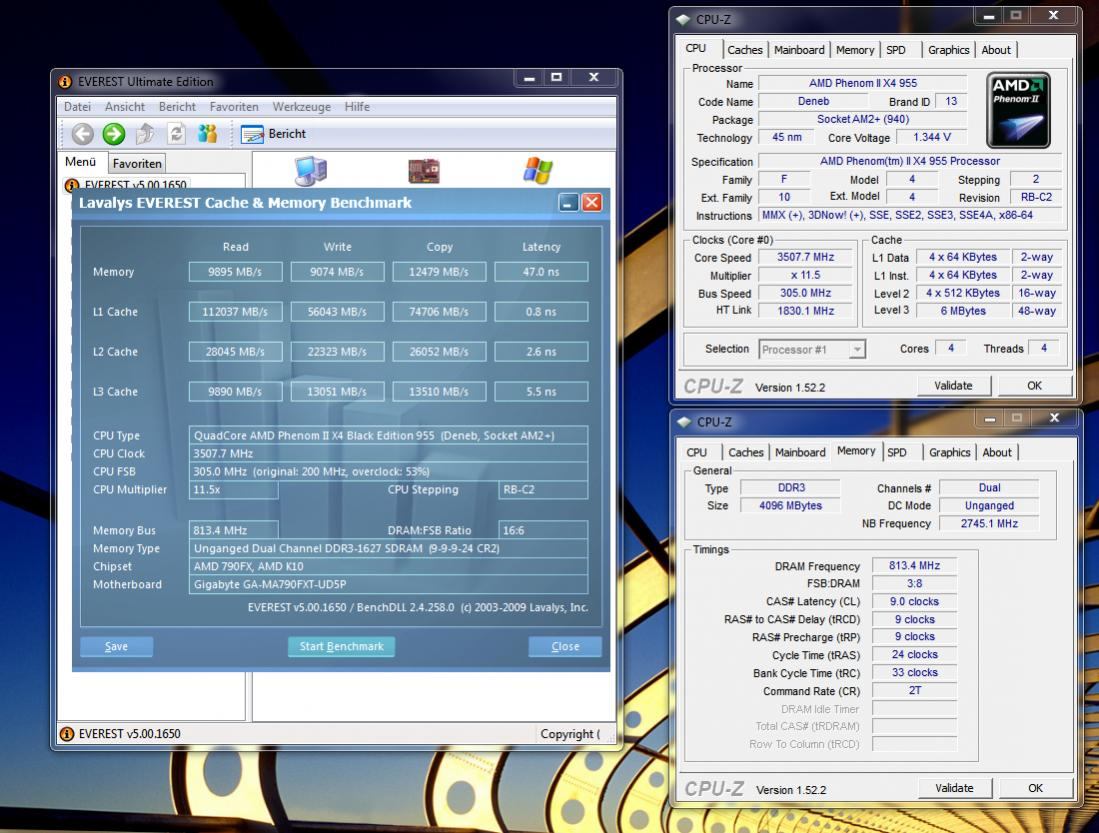Click DRAM Frequency value 813.4 MHz
This screenshot has height=833, width=1099.
pyautogui.click(x=914, y=565)
